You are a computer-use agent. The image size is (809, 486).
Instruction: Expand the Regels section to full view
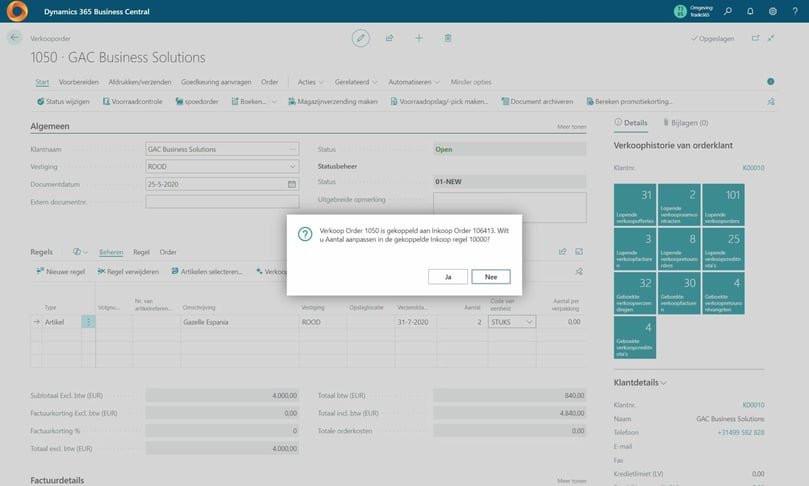coord(579,252)
